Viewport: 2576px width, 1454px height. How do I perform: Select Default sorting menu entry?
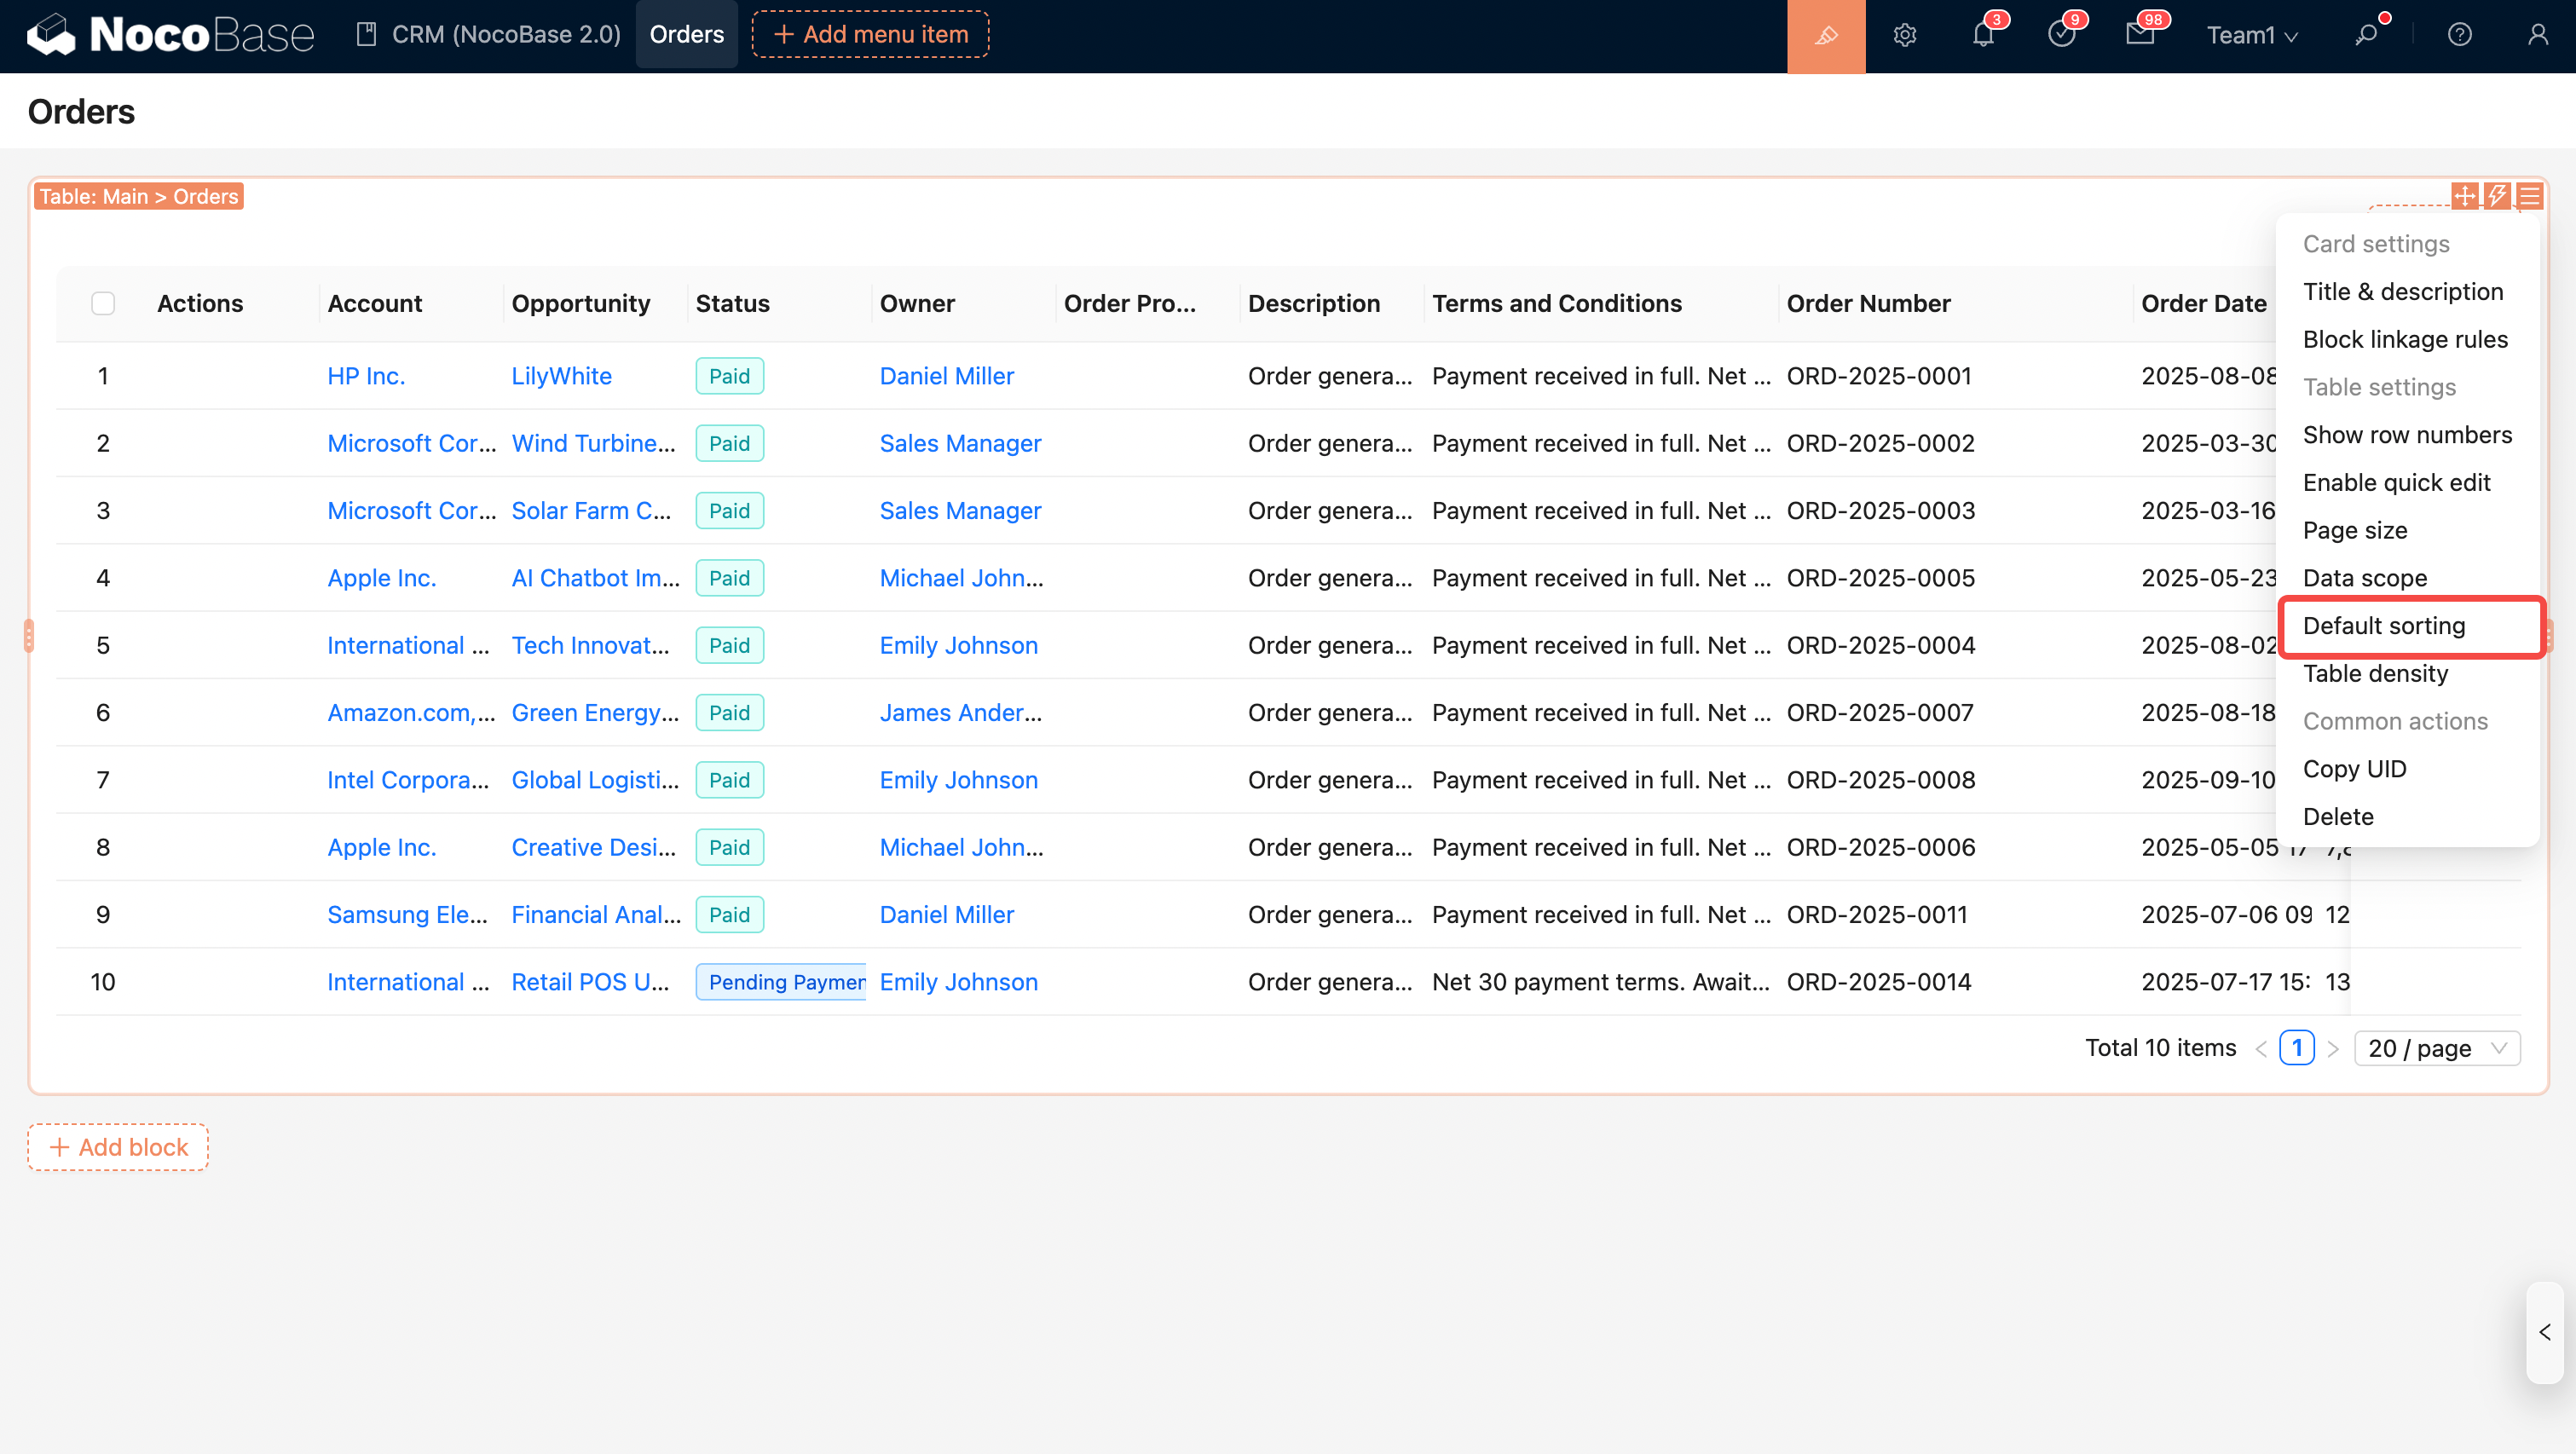(2384, 626)
